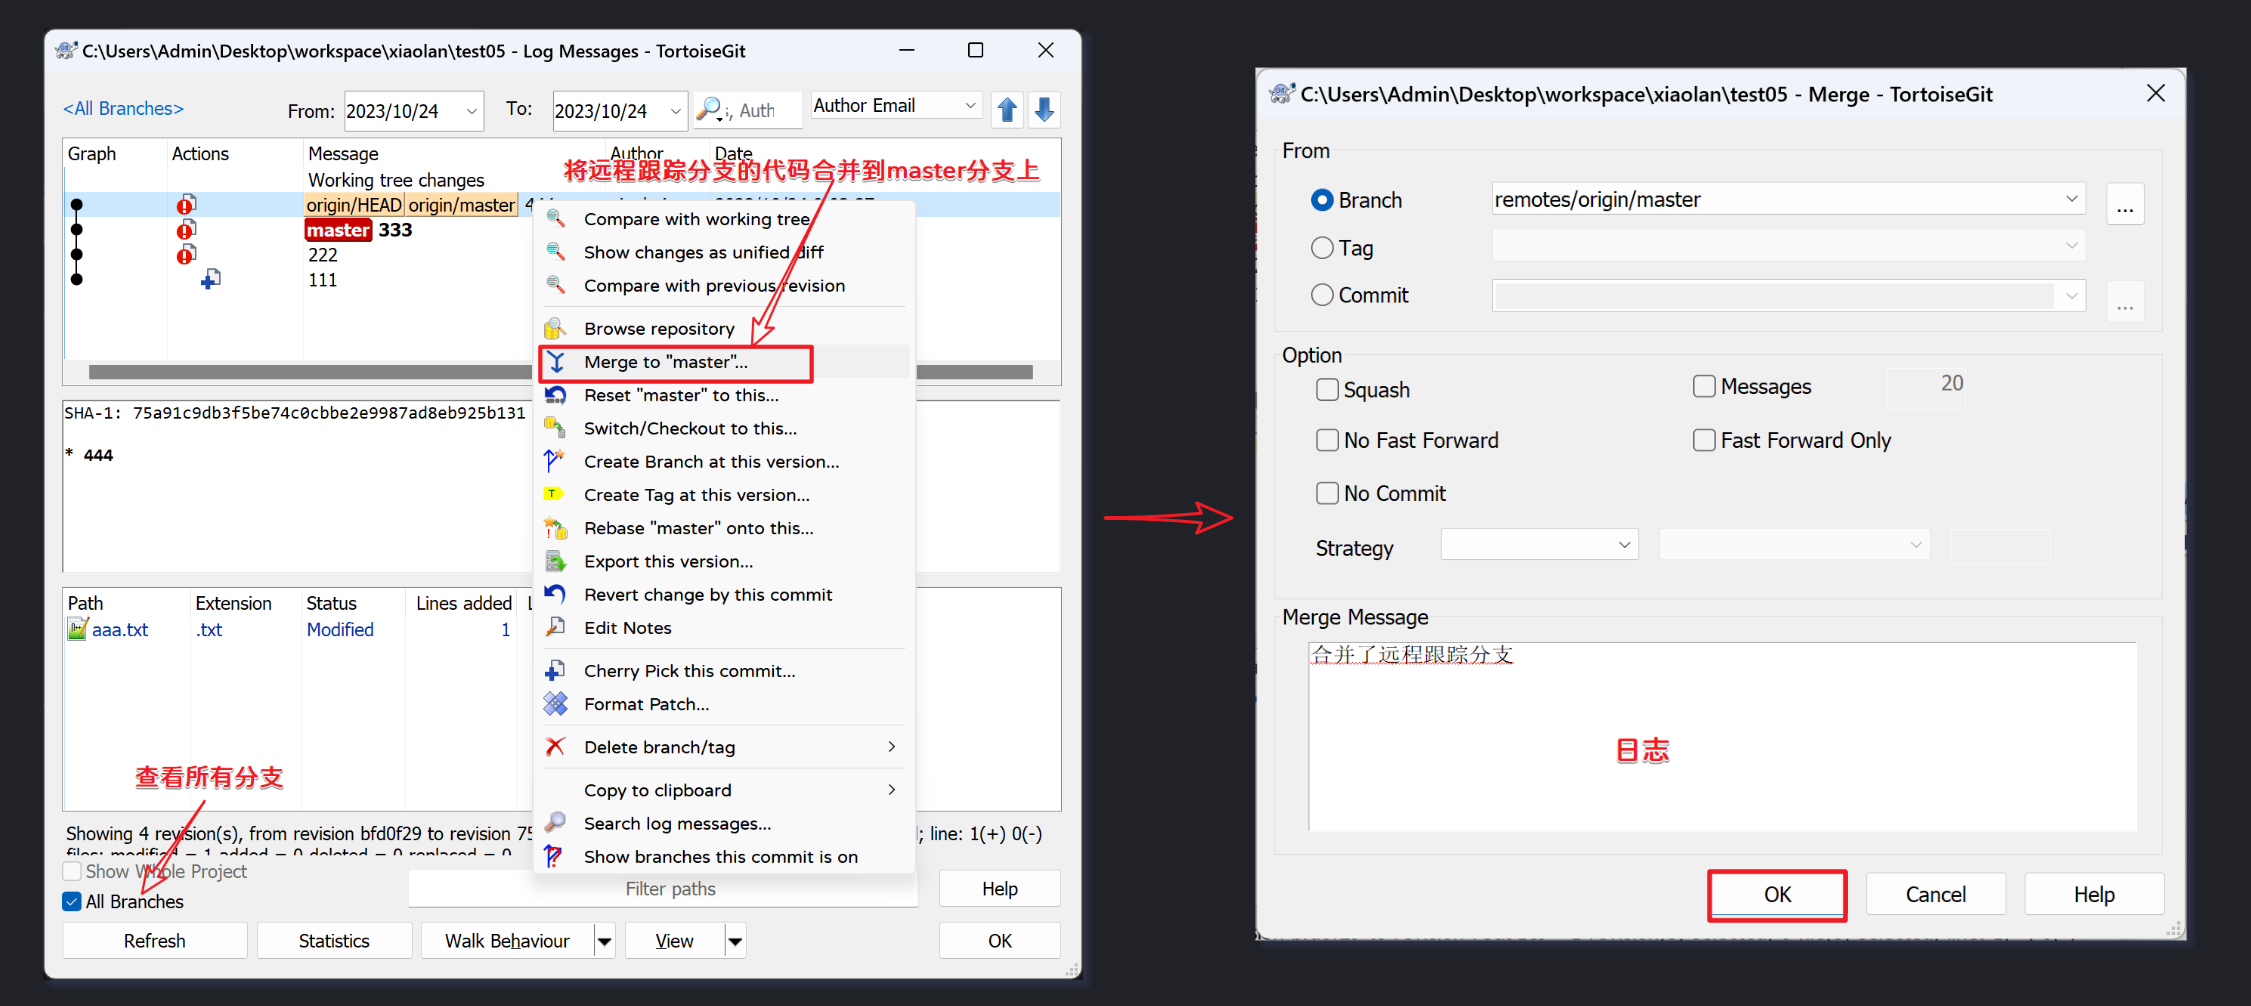Select the Commit radio button in Merge dialog

coord(1322,295)
